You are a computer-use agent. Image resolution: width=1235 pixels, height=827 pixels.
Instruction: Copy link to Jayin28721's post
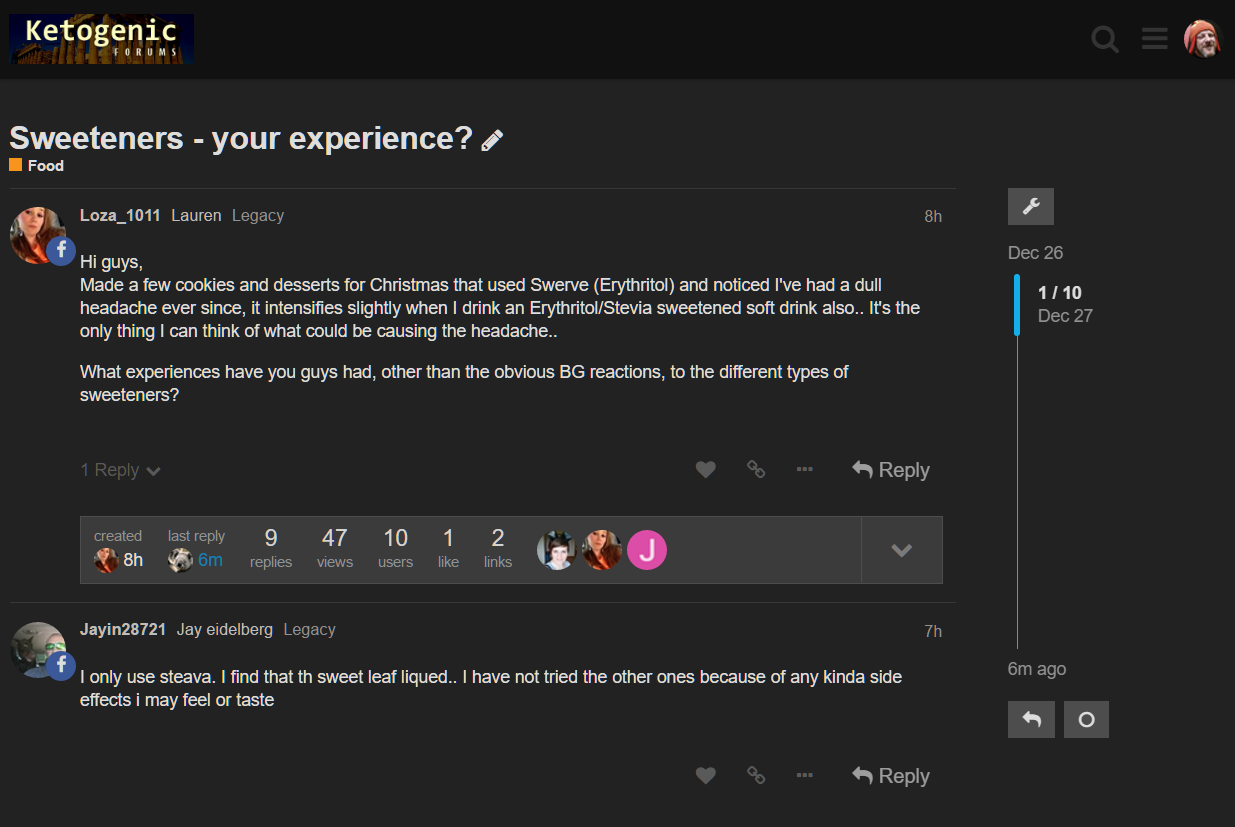tap(756, 775)
